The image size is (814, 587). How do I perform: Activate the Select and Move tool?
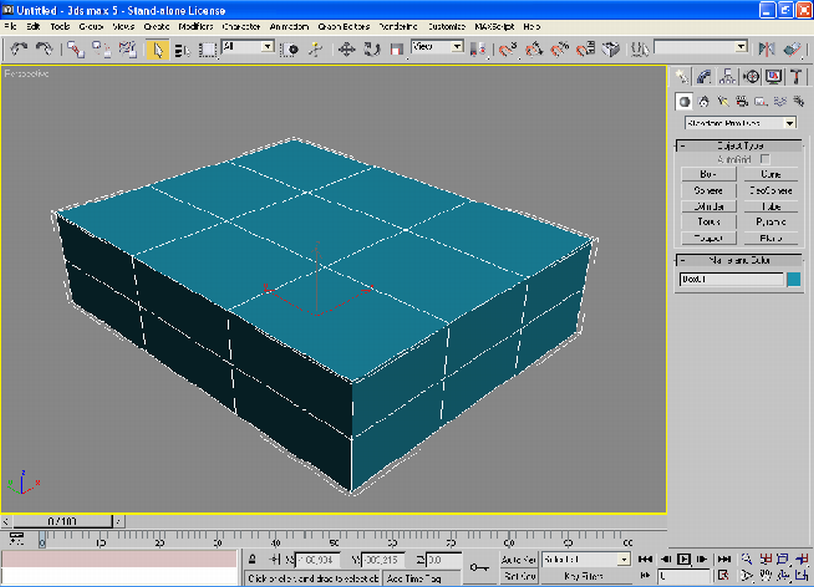347,48
